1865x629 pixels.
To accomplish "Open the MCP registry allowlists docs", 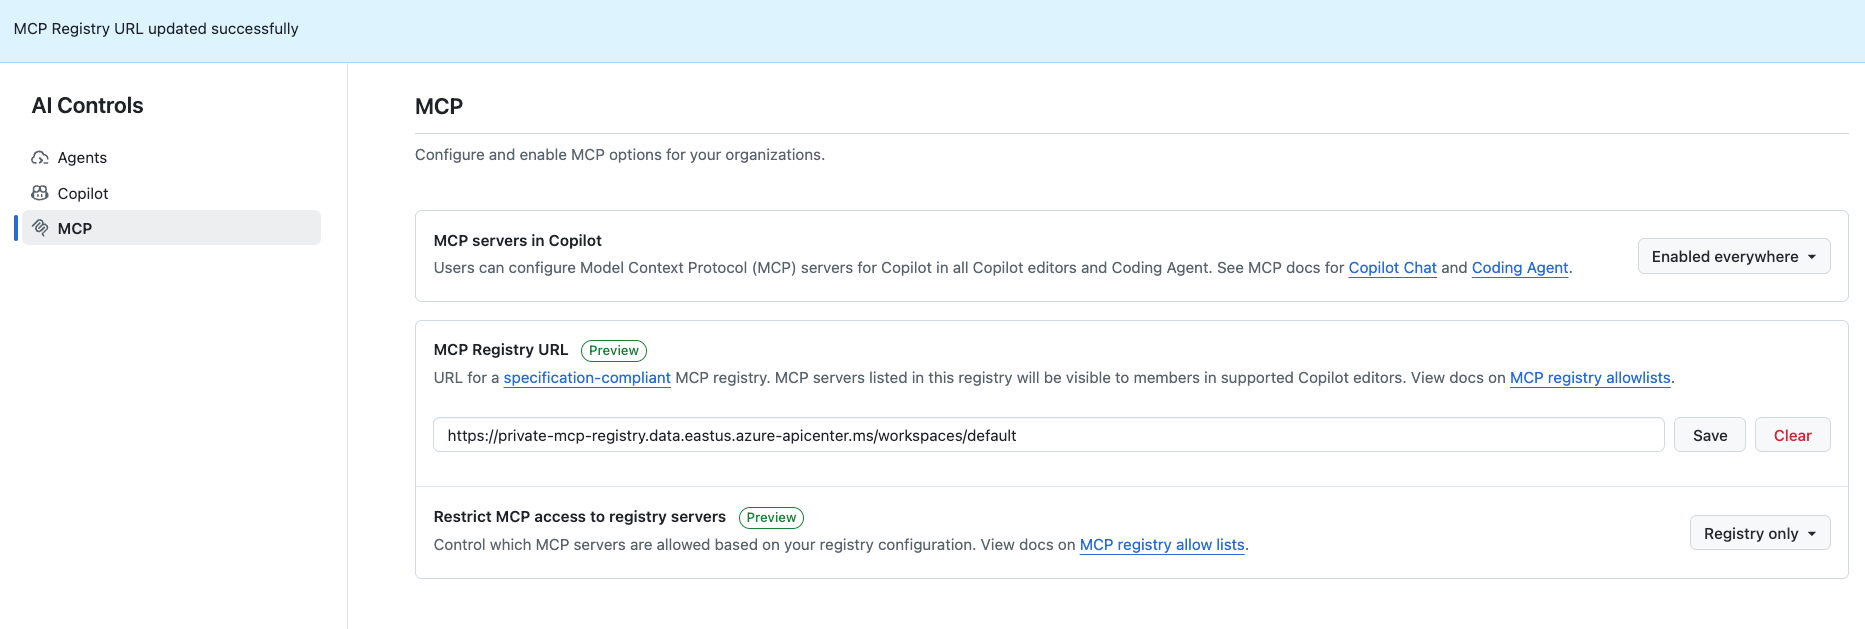I will tap(1589, 377).
